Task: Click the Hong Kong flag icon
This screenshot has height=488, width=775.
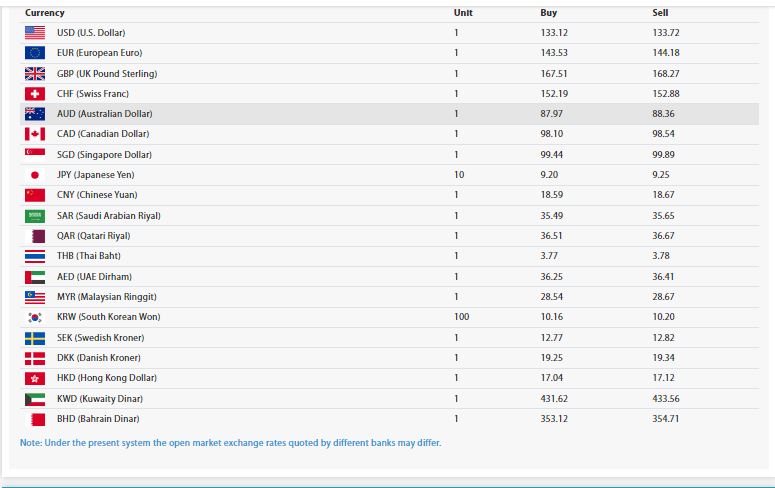Action: tap(35, 378)
